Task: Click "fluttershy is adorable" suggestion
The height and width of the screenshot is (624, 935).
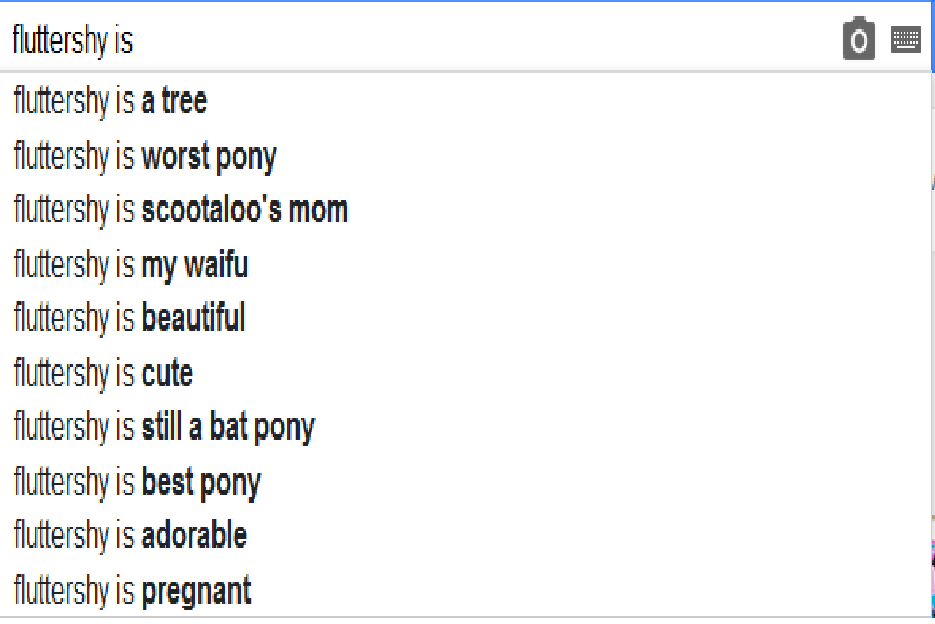Action: (130, 536)
